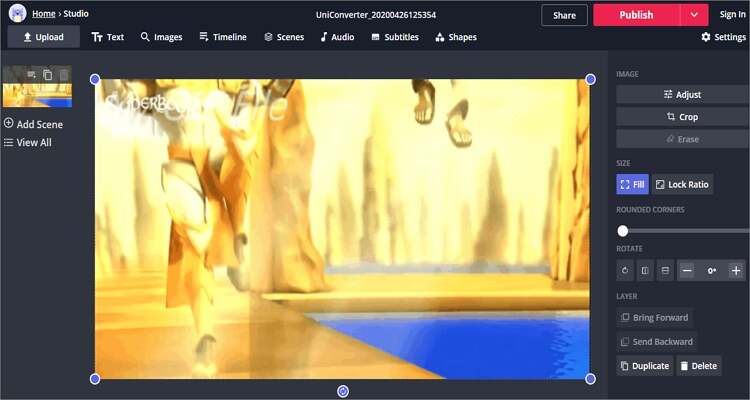Click the red Publish button
Image resolution: width=750 pixels, height=400 pixels.
click(x=636, y=15)
